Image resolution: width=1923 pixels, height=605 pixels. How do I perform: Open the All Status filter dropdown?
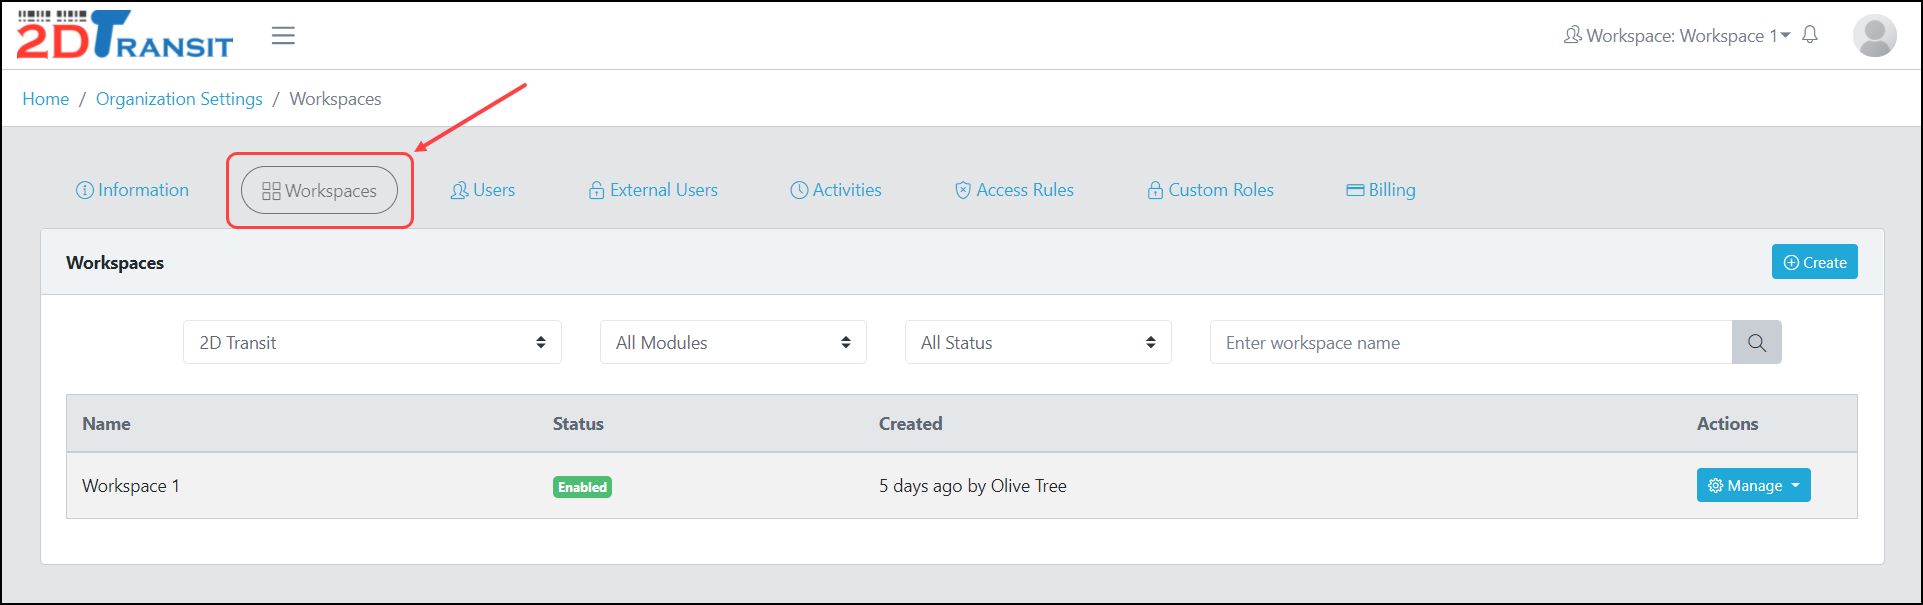click(1038, 343)
